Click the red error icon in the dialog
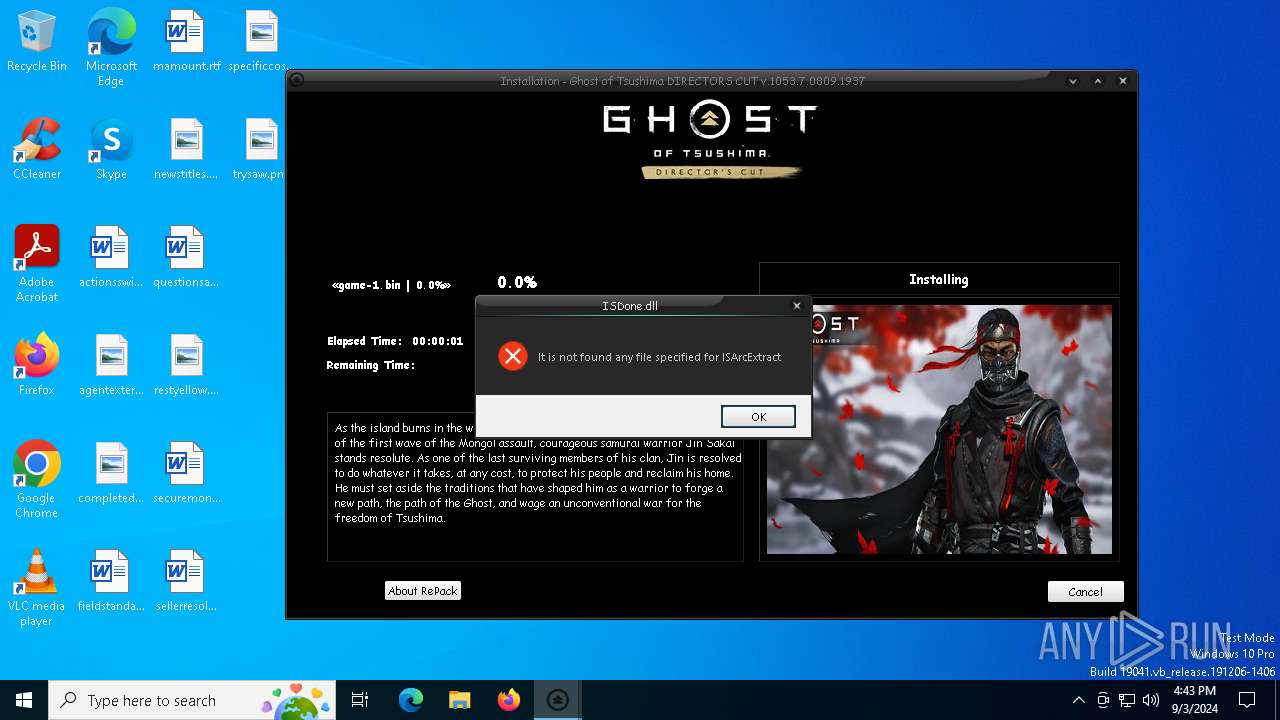The image size is (1280, 720). click(513, 356)
